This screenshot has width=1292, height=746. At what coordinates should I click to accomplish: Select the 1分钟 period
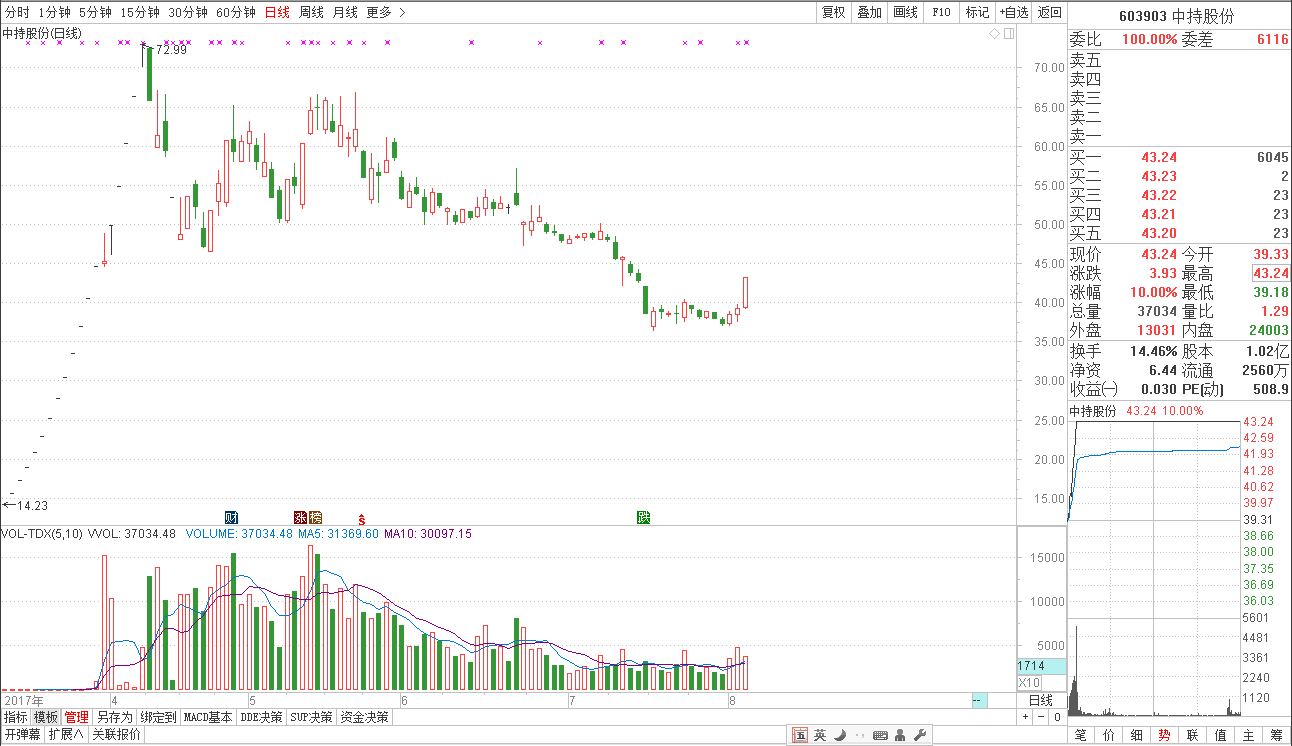[54, 12]
